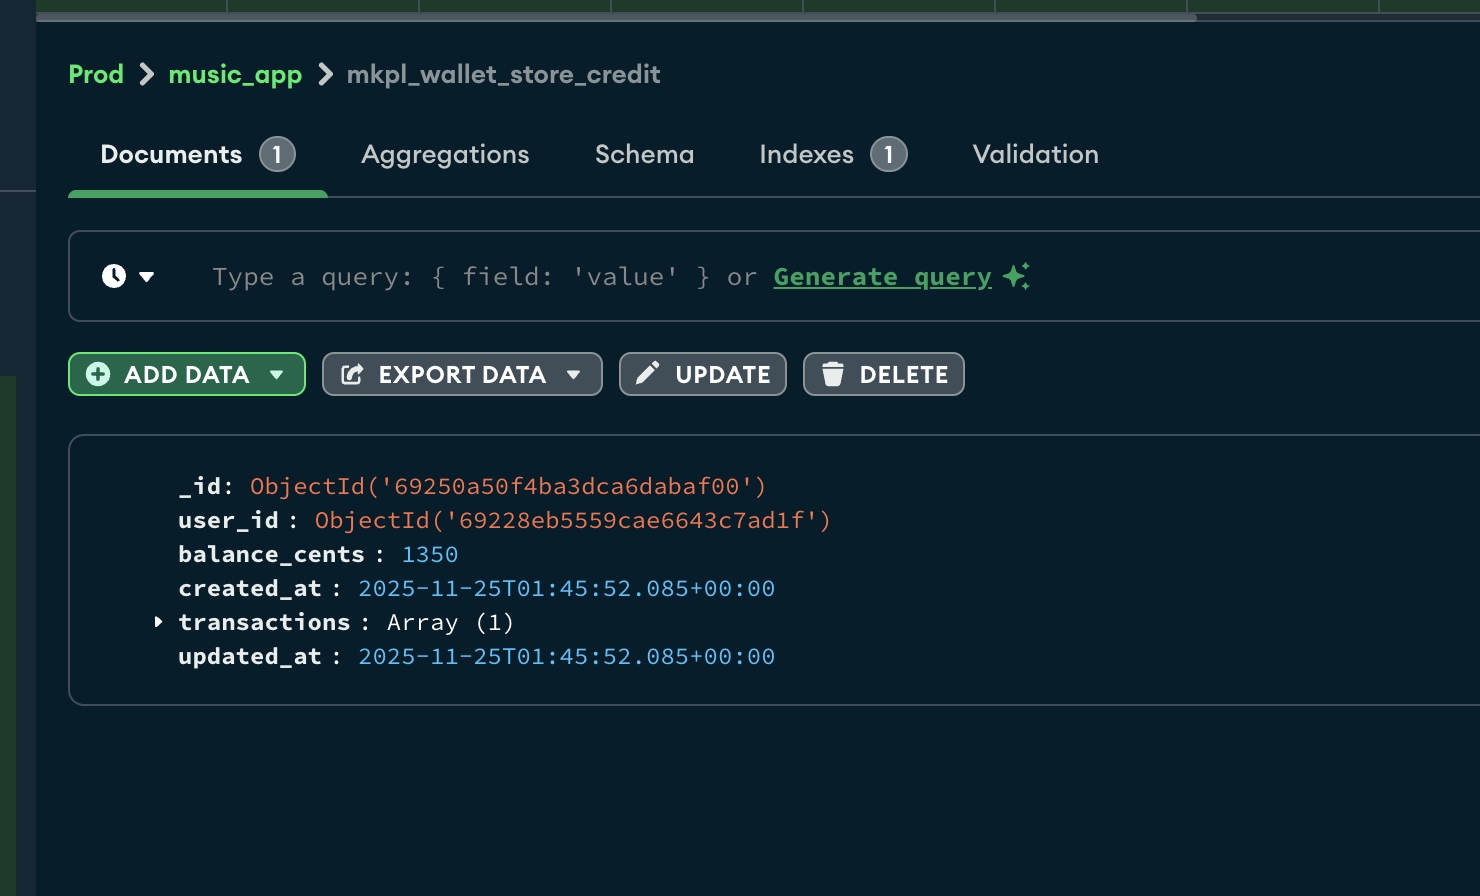Click the trash icon on Delete
The image size is (1480, 896).
[832, 374]
